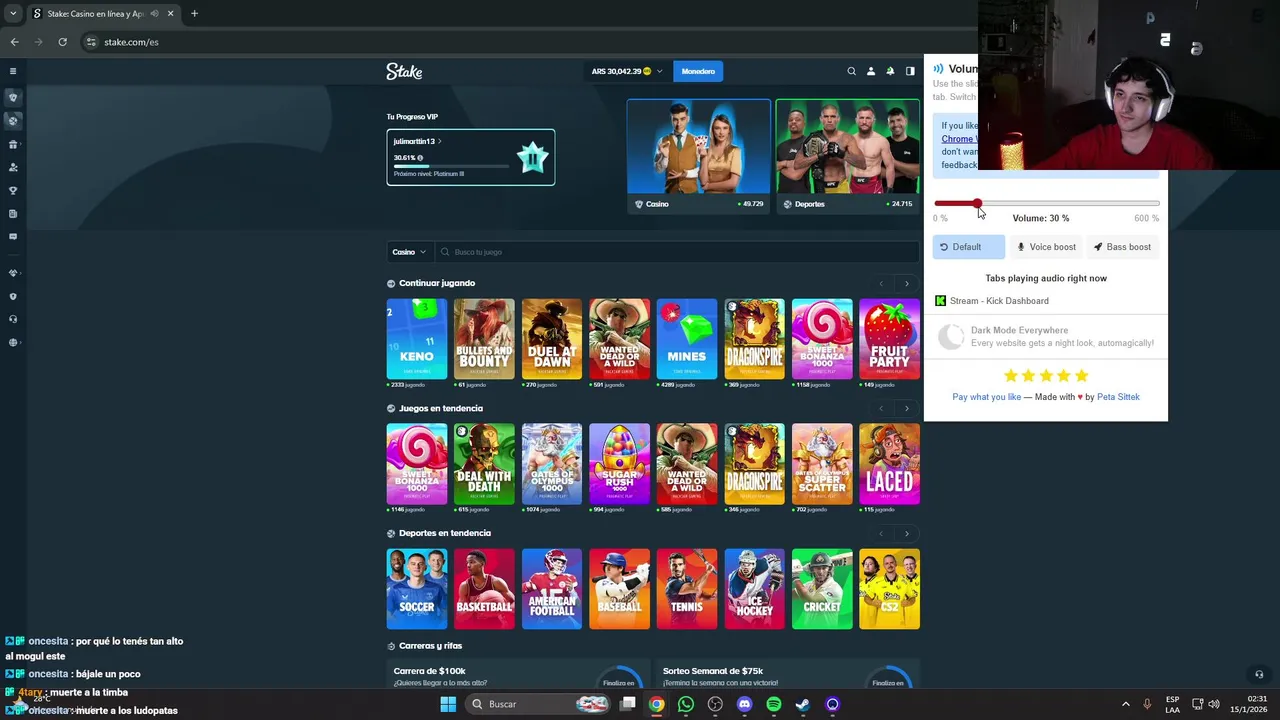Select the Voice boost preset
Image resolution: width=1280 pixels, height=720 pixels.
click(1046, 247)
